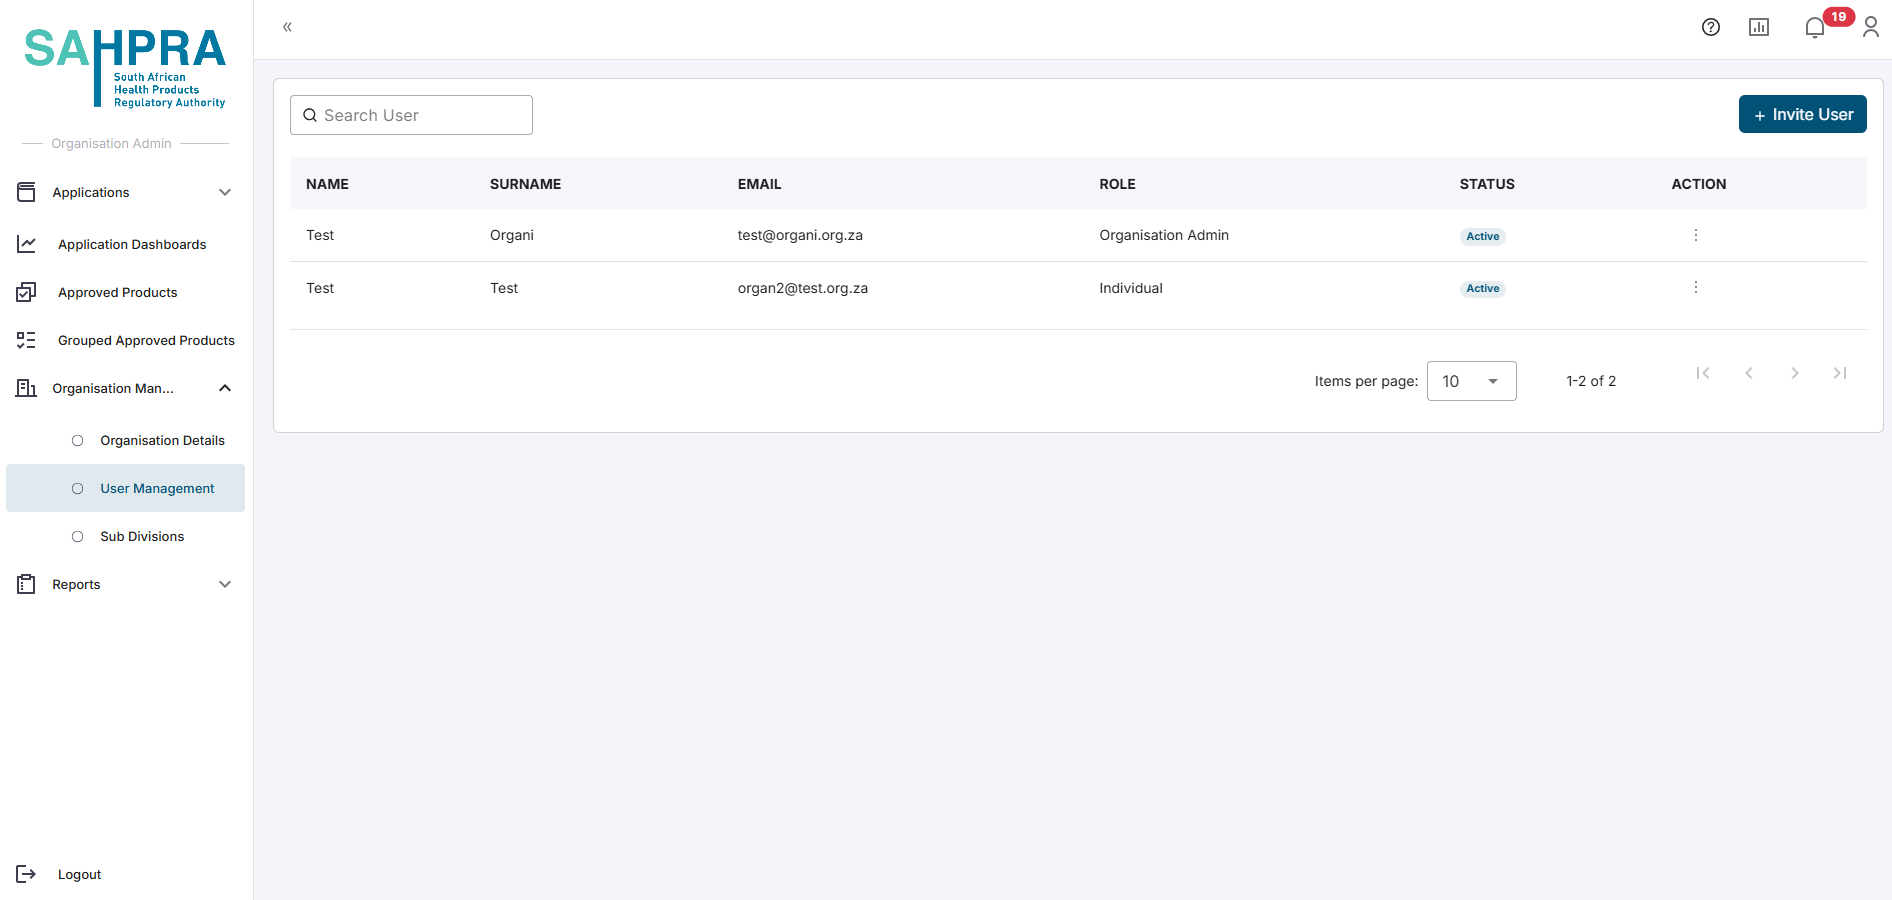1892x900 pixels.
Task: Collapse the sidebar with the double-chevron icon
Action: pyautogui.click(x=287, y=27)
